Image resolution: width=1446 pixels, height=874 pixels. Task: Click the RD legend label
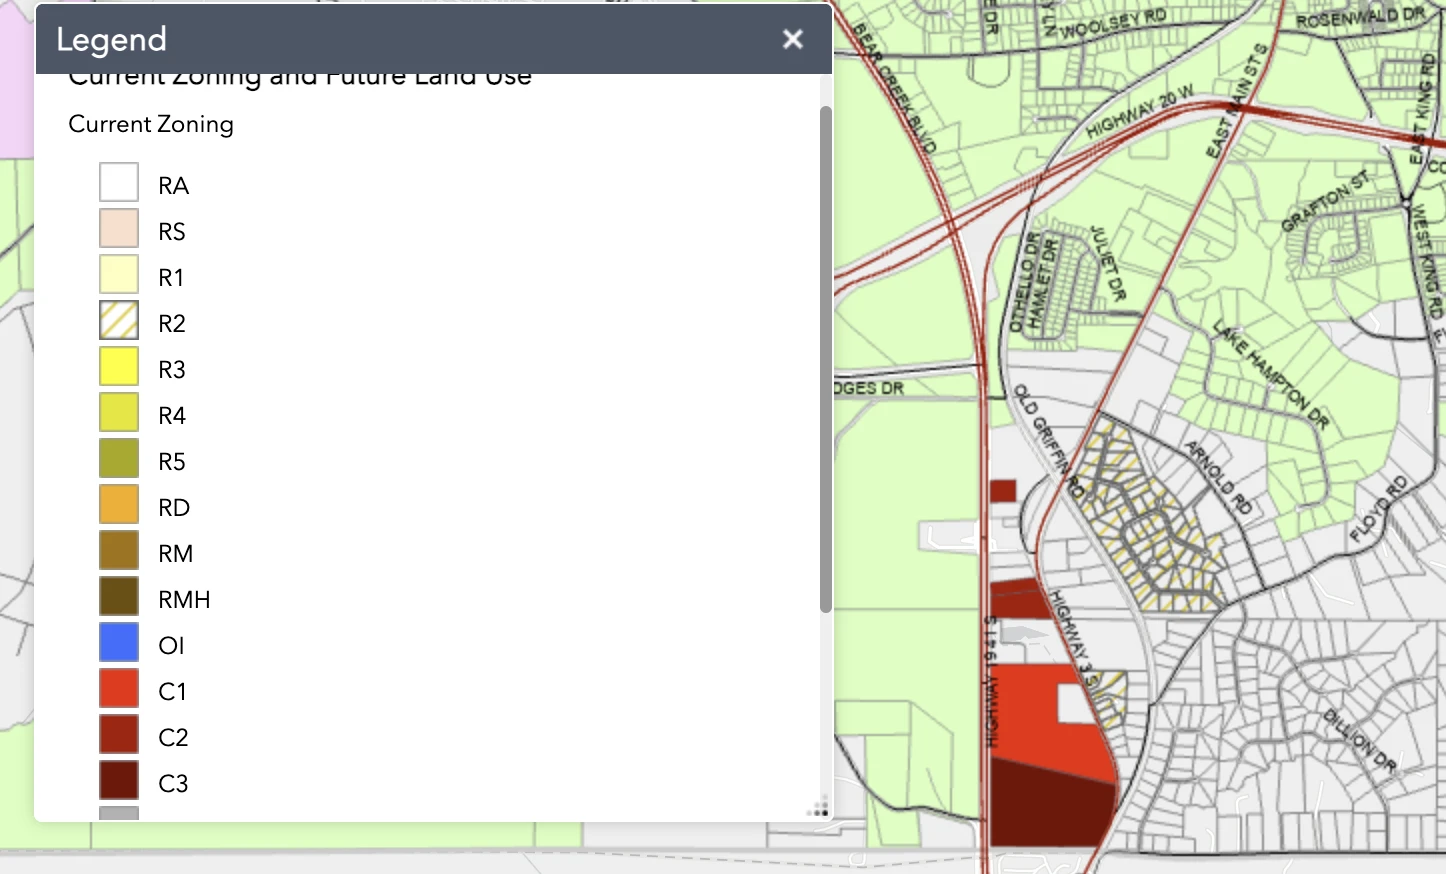(x=174, y=508)
